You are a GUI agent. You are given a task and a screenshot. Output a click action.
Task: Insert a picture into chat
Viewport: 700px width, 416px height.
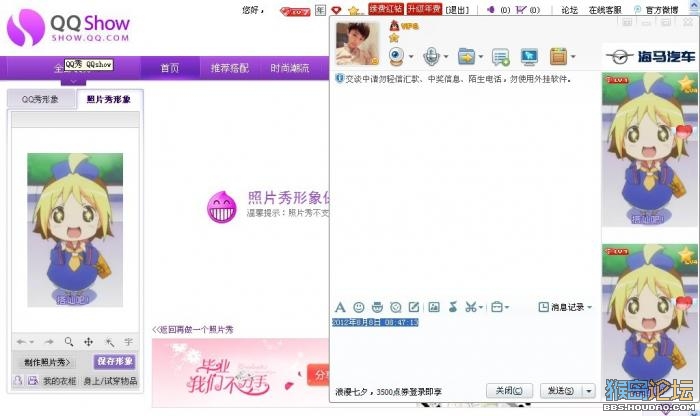click(434, 307)
